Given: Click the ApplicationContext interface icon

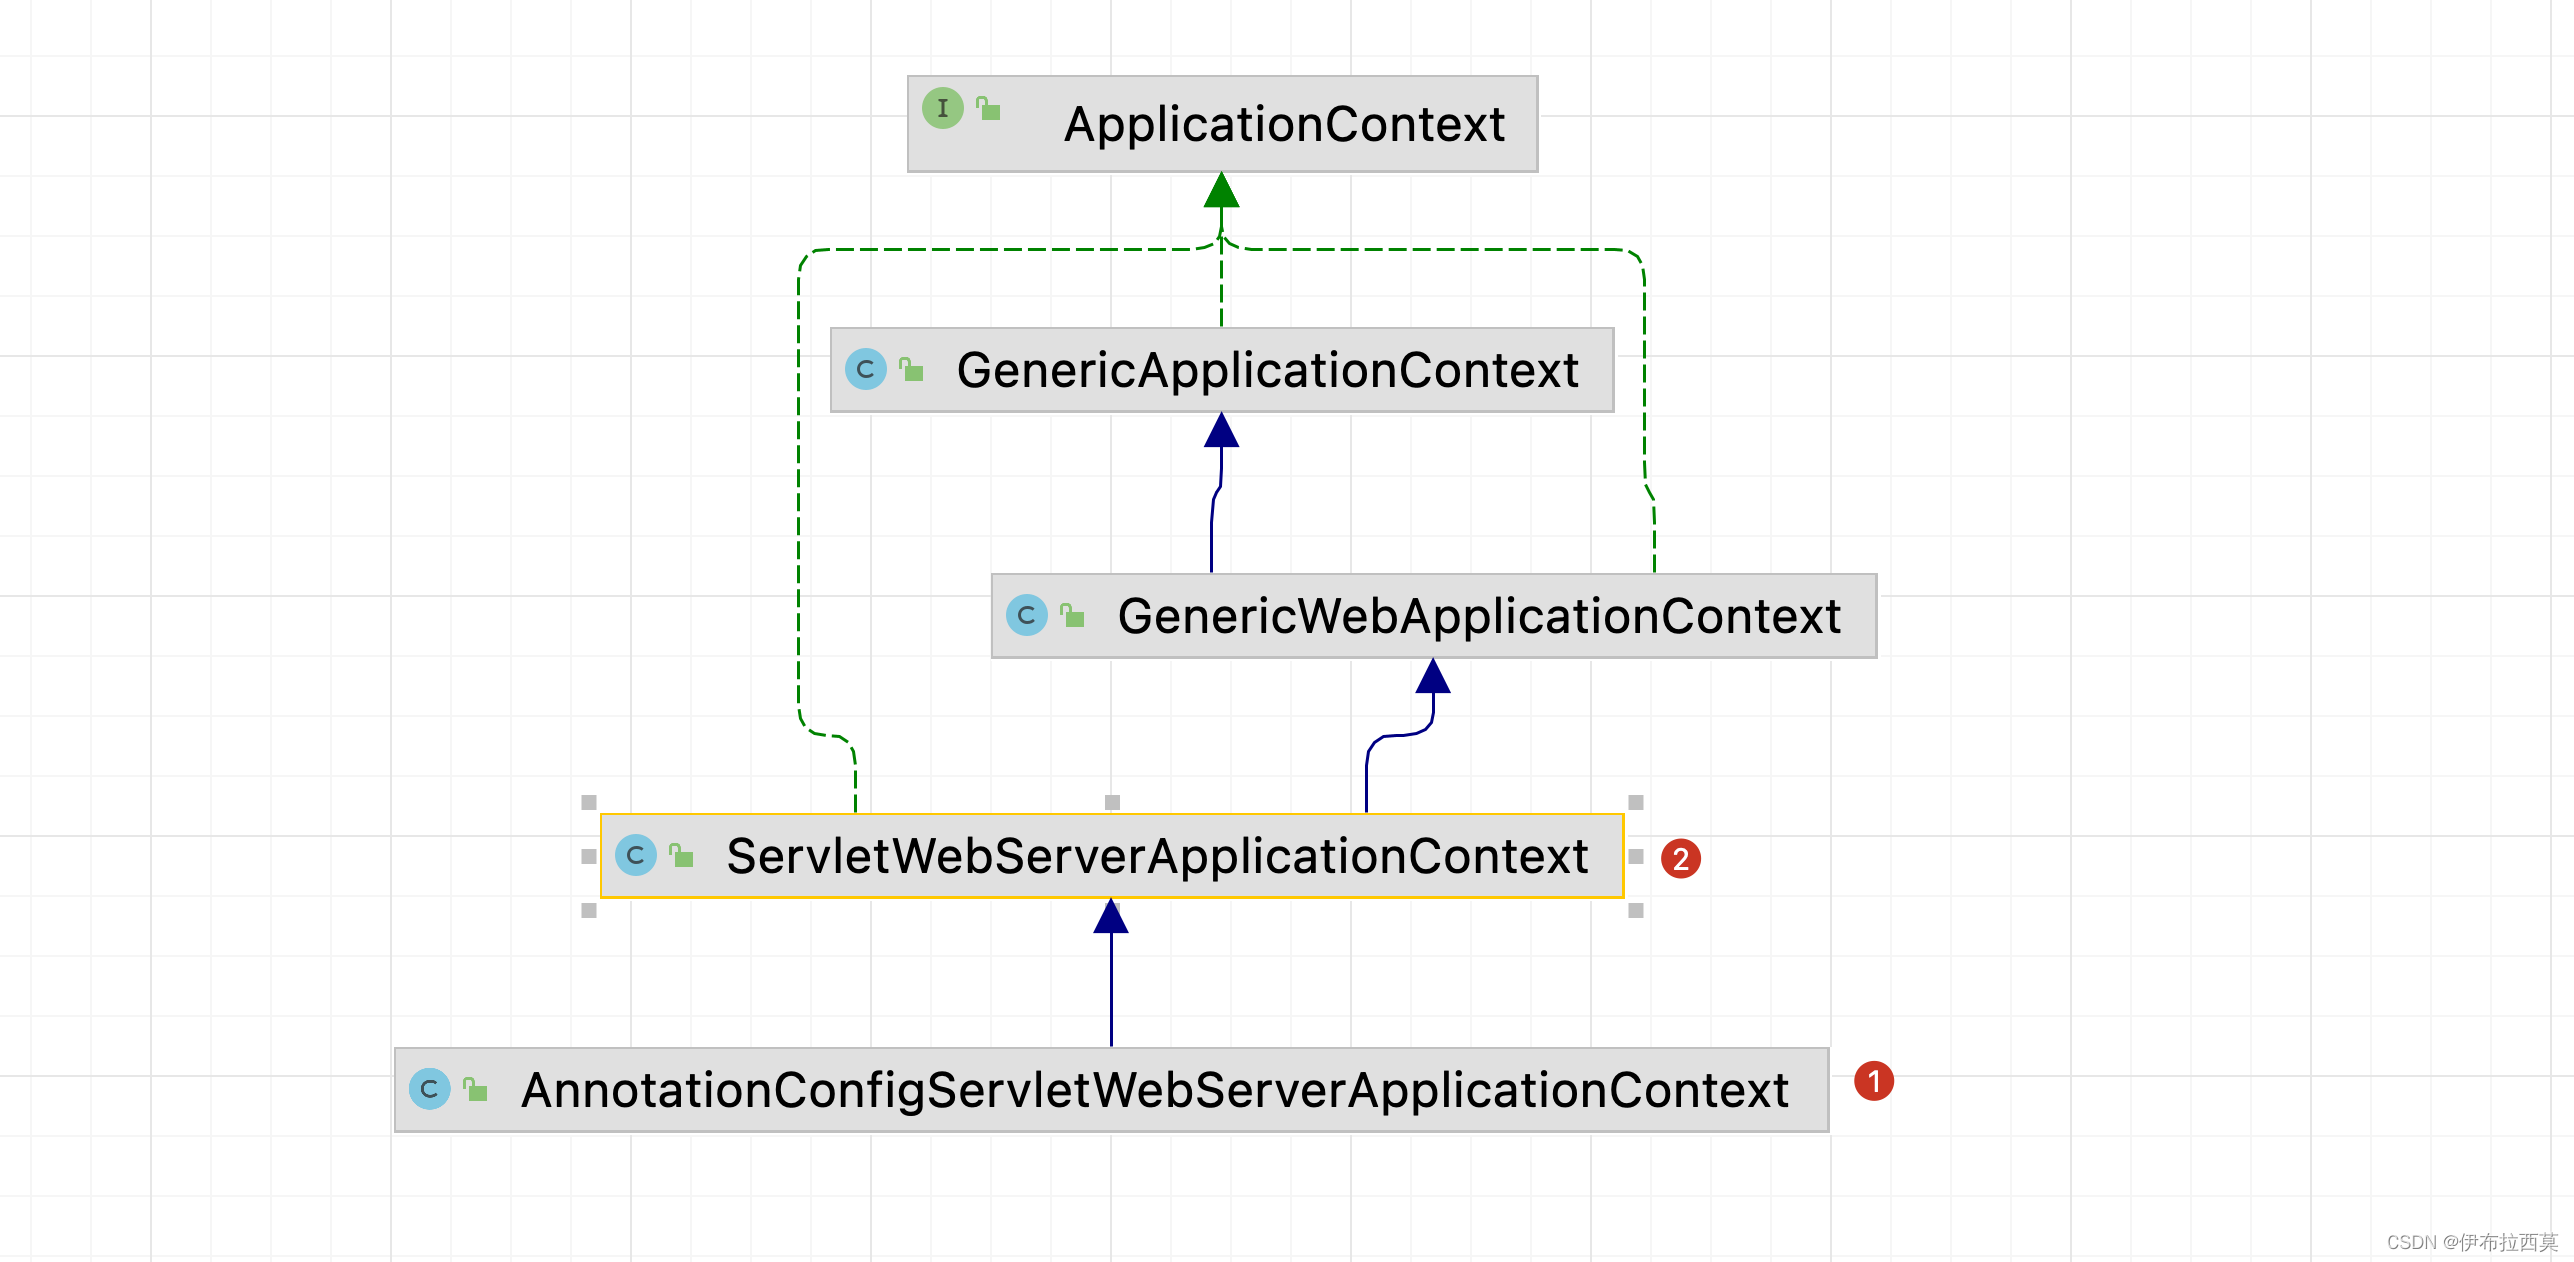Looking at the screenshot, I should click(942, 108).
